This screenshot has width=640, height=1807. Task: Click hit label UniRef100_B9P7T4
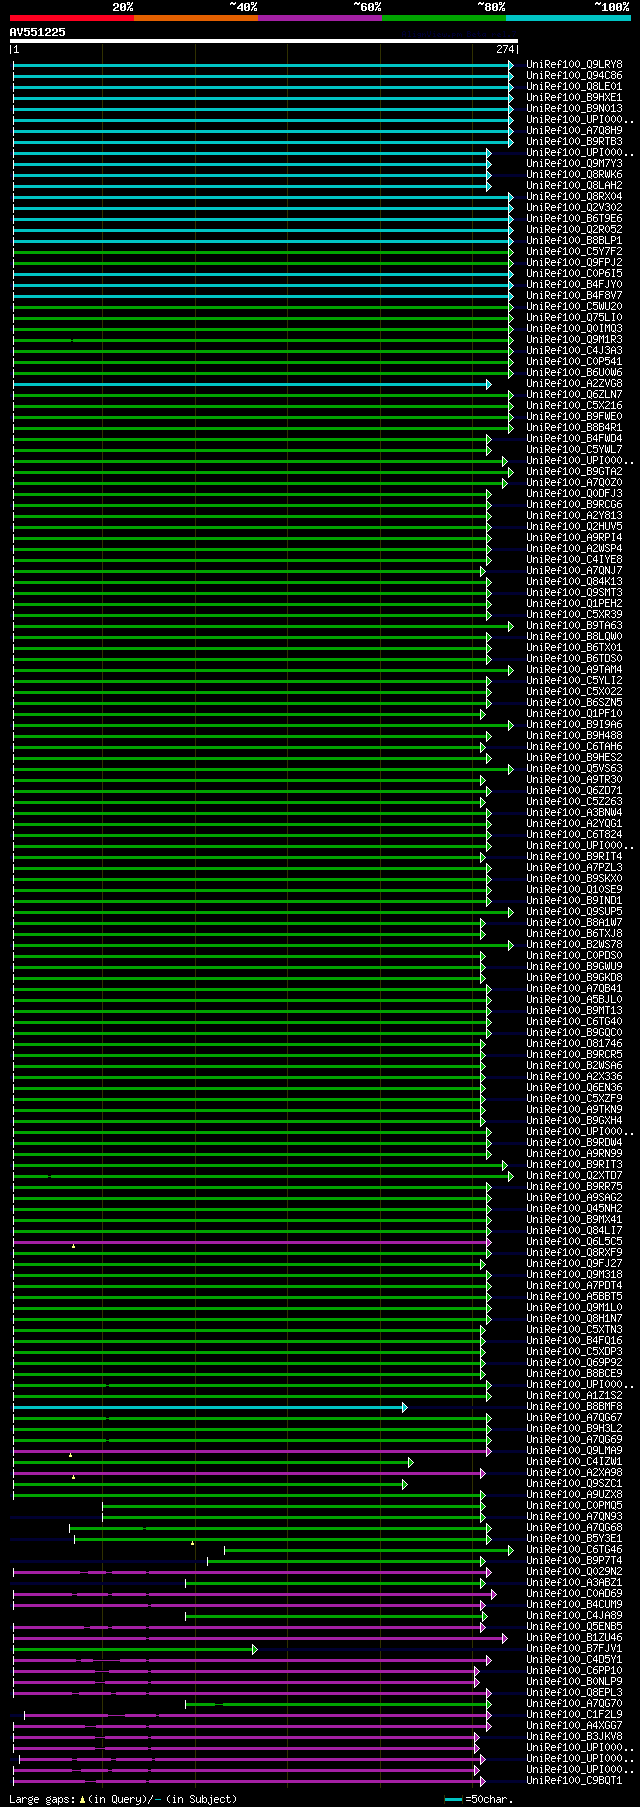coord(574,1560)
